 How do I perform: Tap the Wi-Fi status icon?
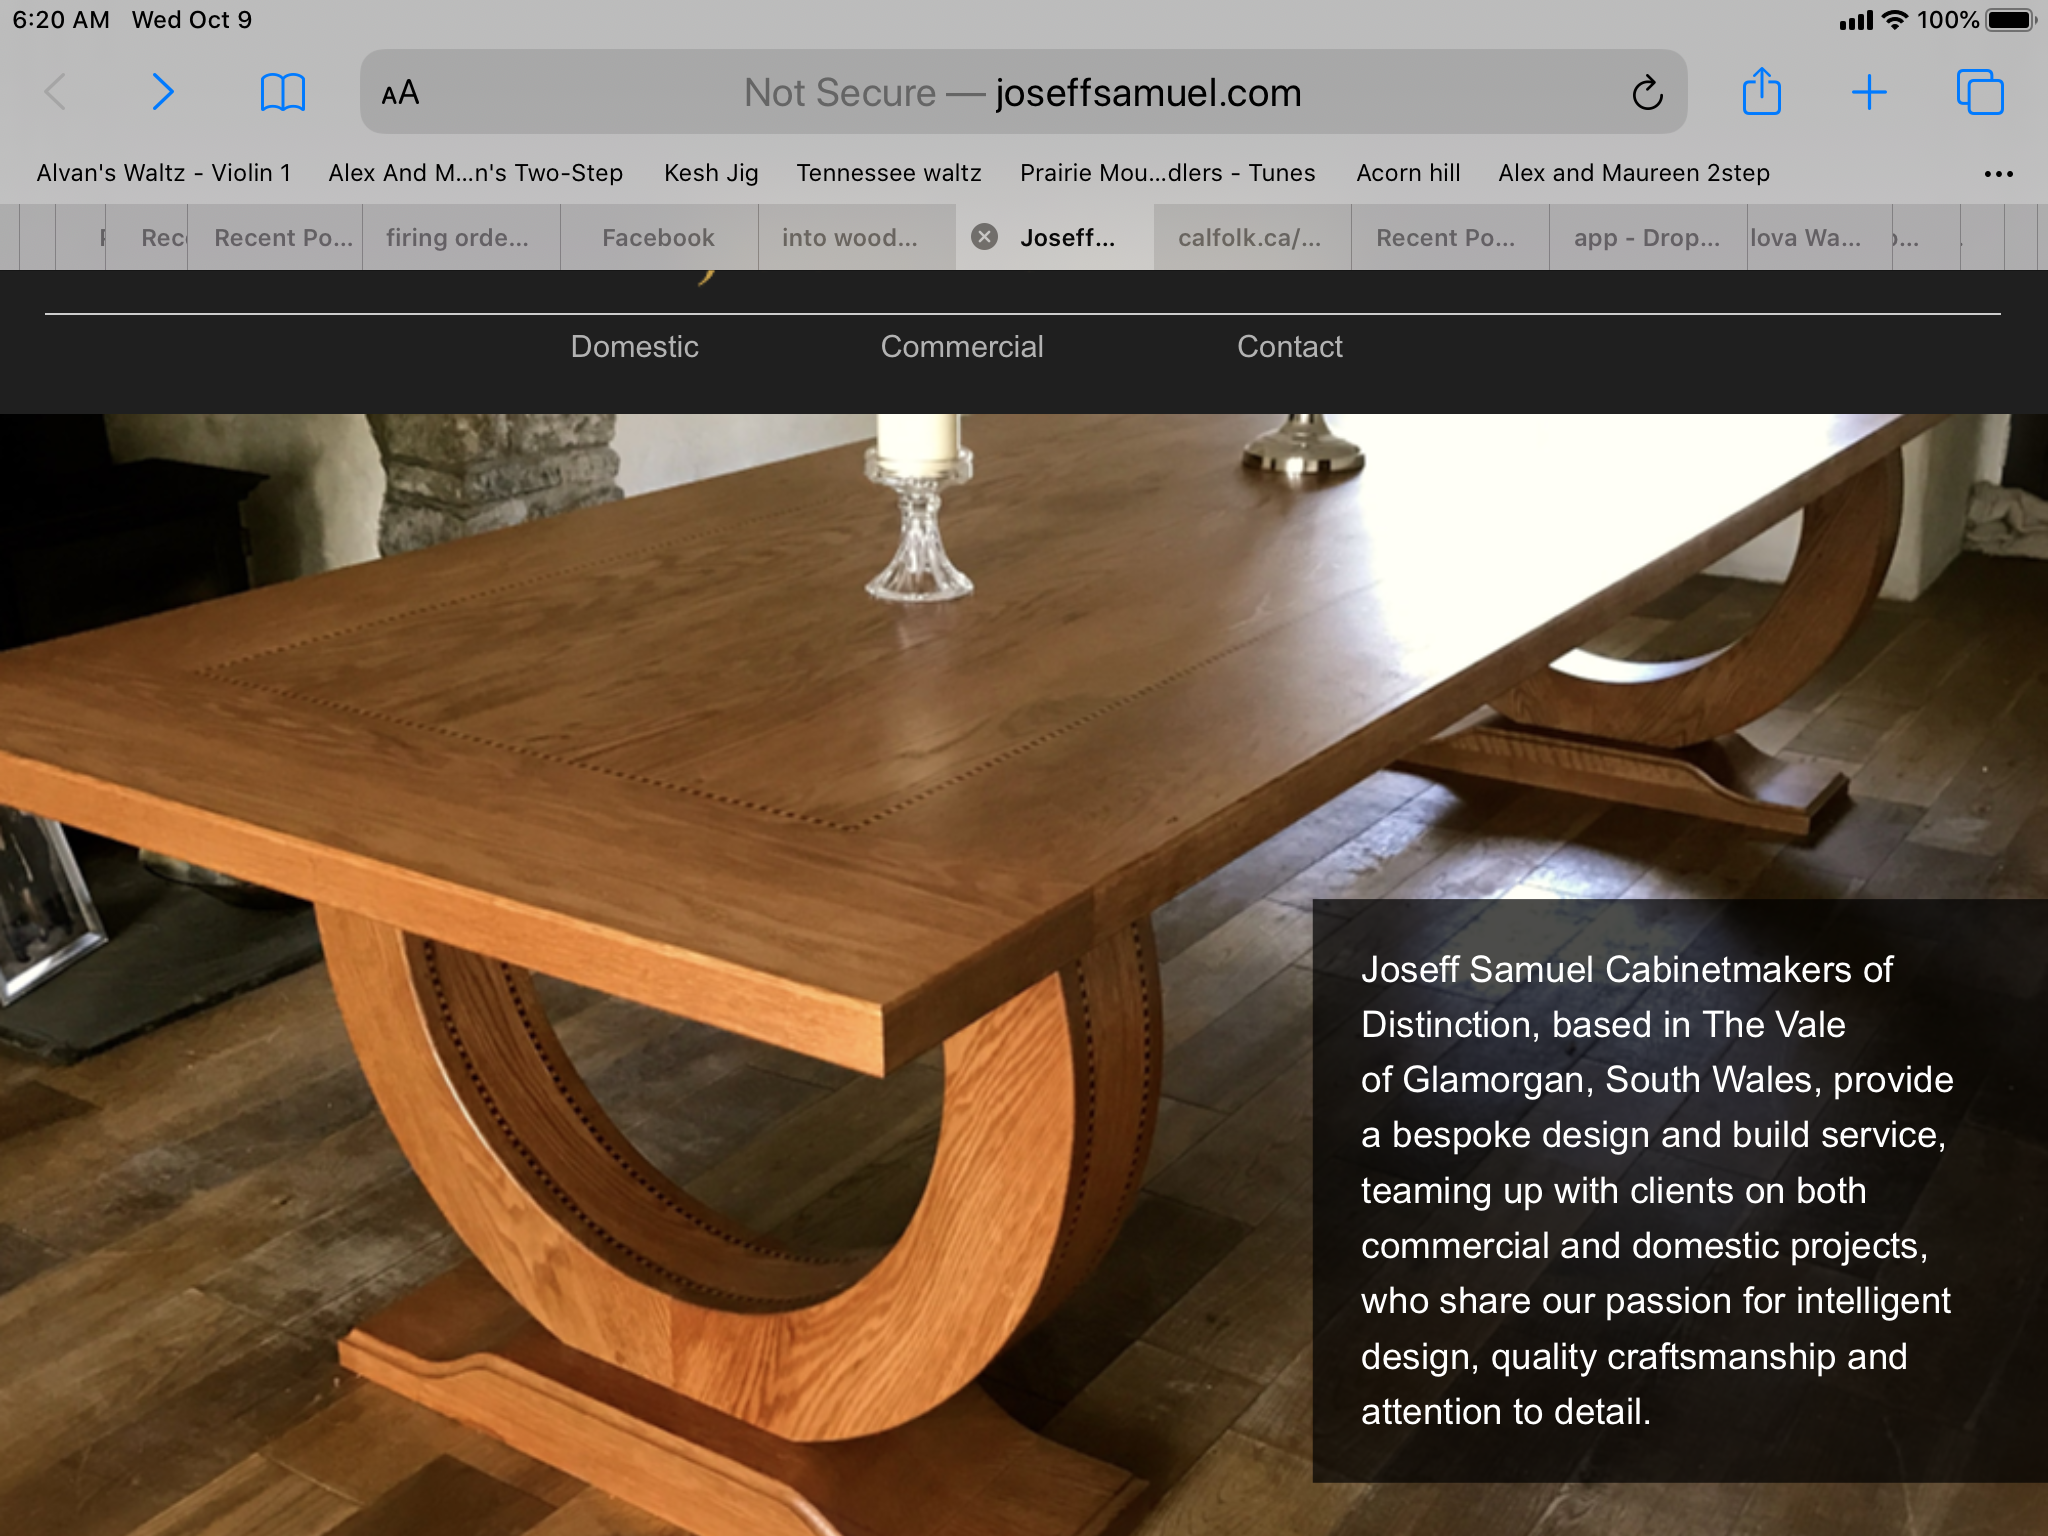[x=1894, y=20]
